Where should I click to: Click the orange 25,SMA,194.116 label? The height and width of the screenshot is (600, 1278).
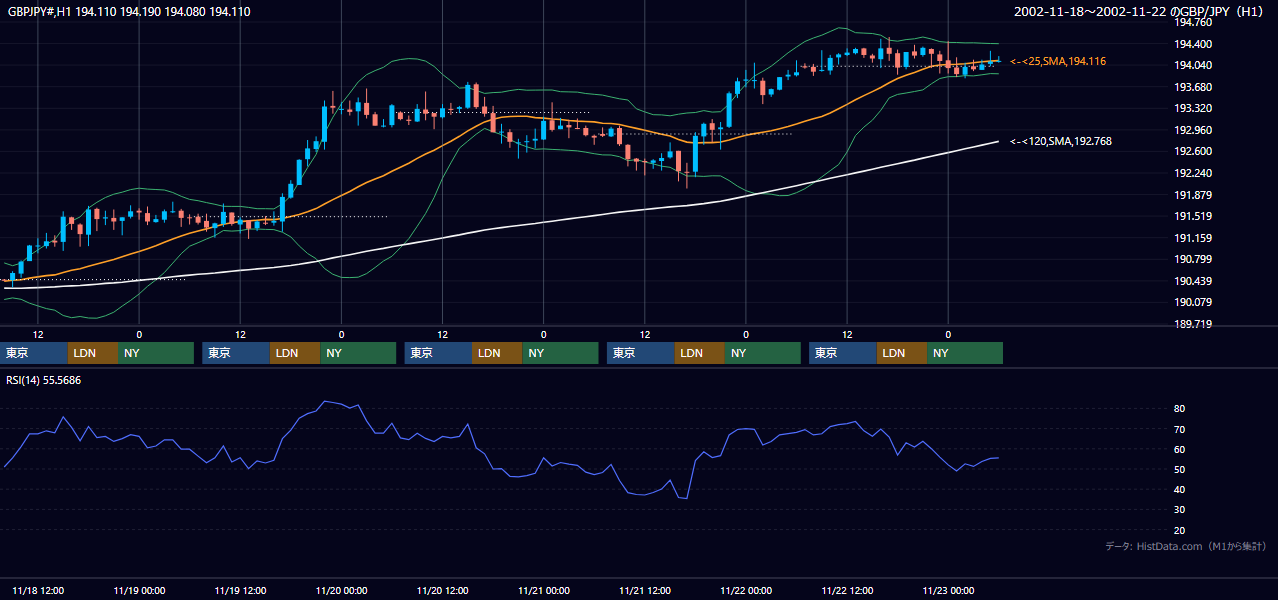coord(1058,62)
